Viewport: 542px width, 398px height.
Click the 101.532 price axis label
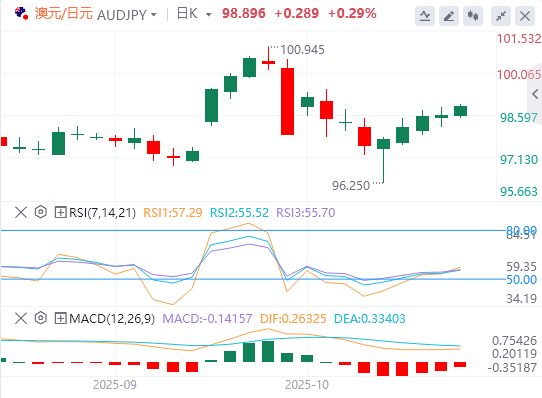[519, 39]
